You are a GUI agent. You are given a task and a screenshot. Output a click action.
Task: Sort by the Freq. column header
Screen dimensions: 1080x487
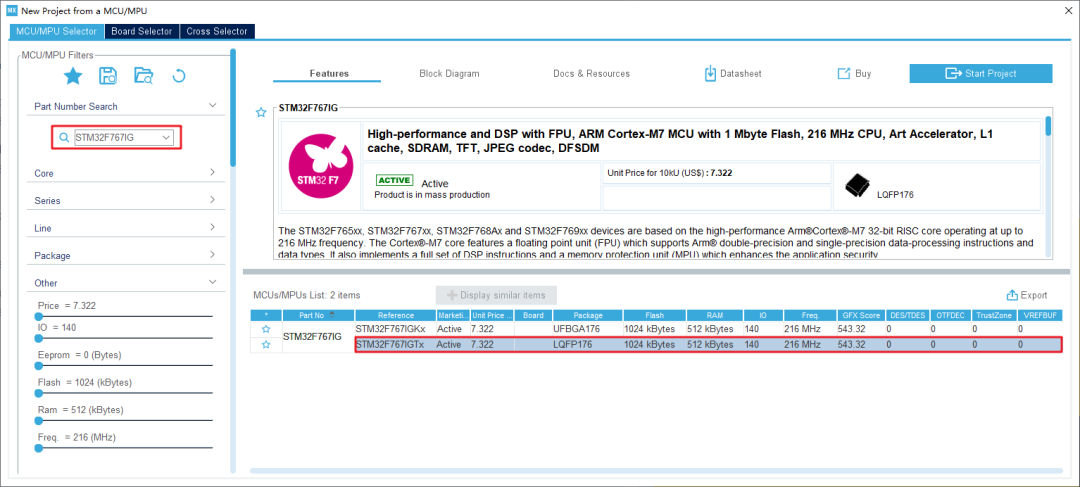coord(809,315)
